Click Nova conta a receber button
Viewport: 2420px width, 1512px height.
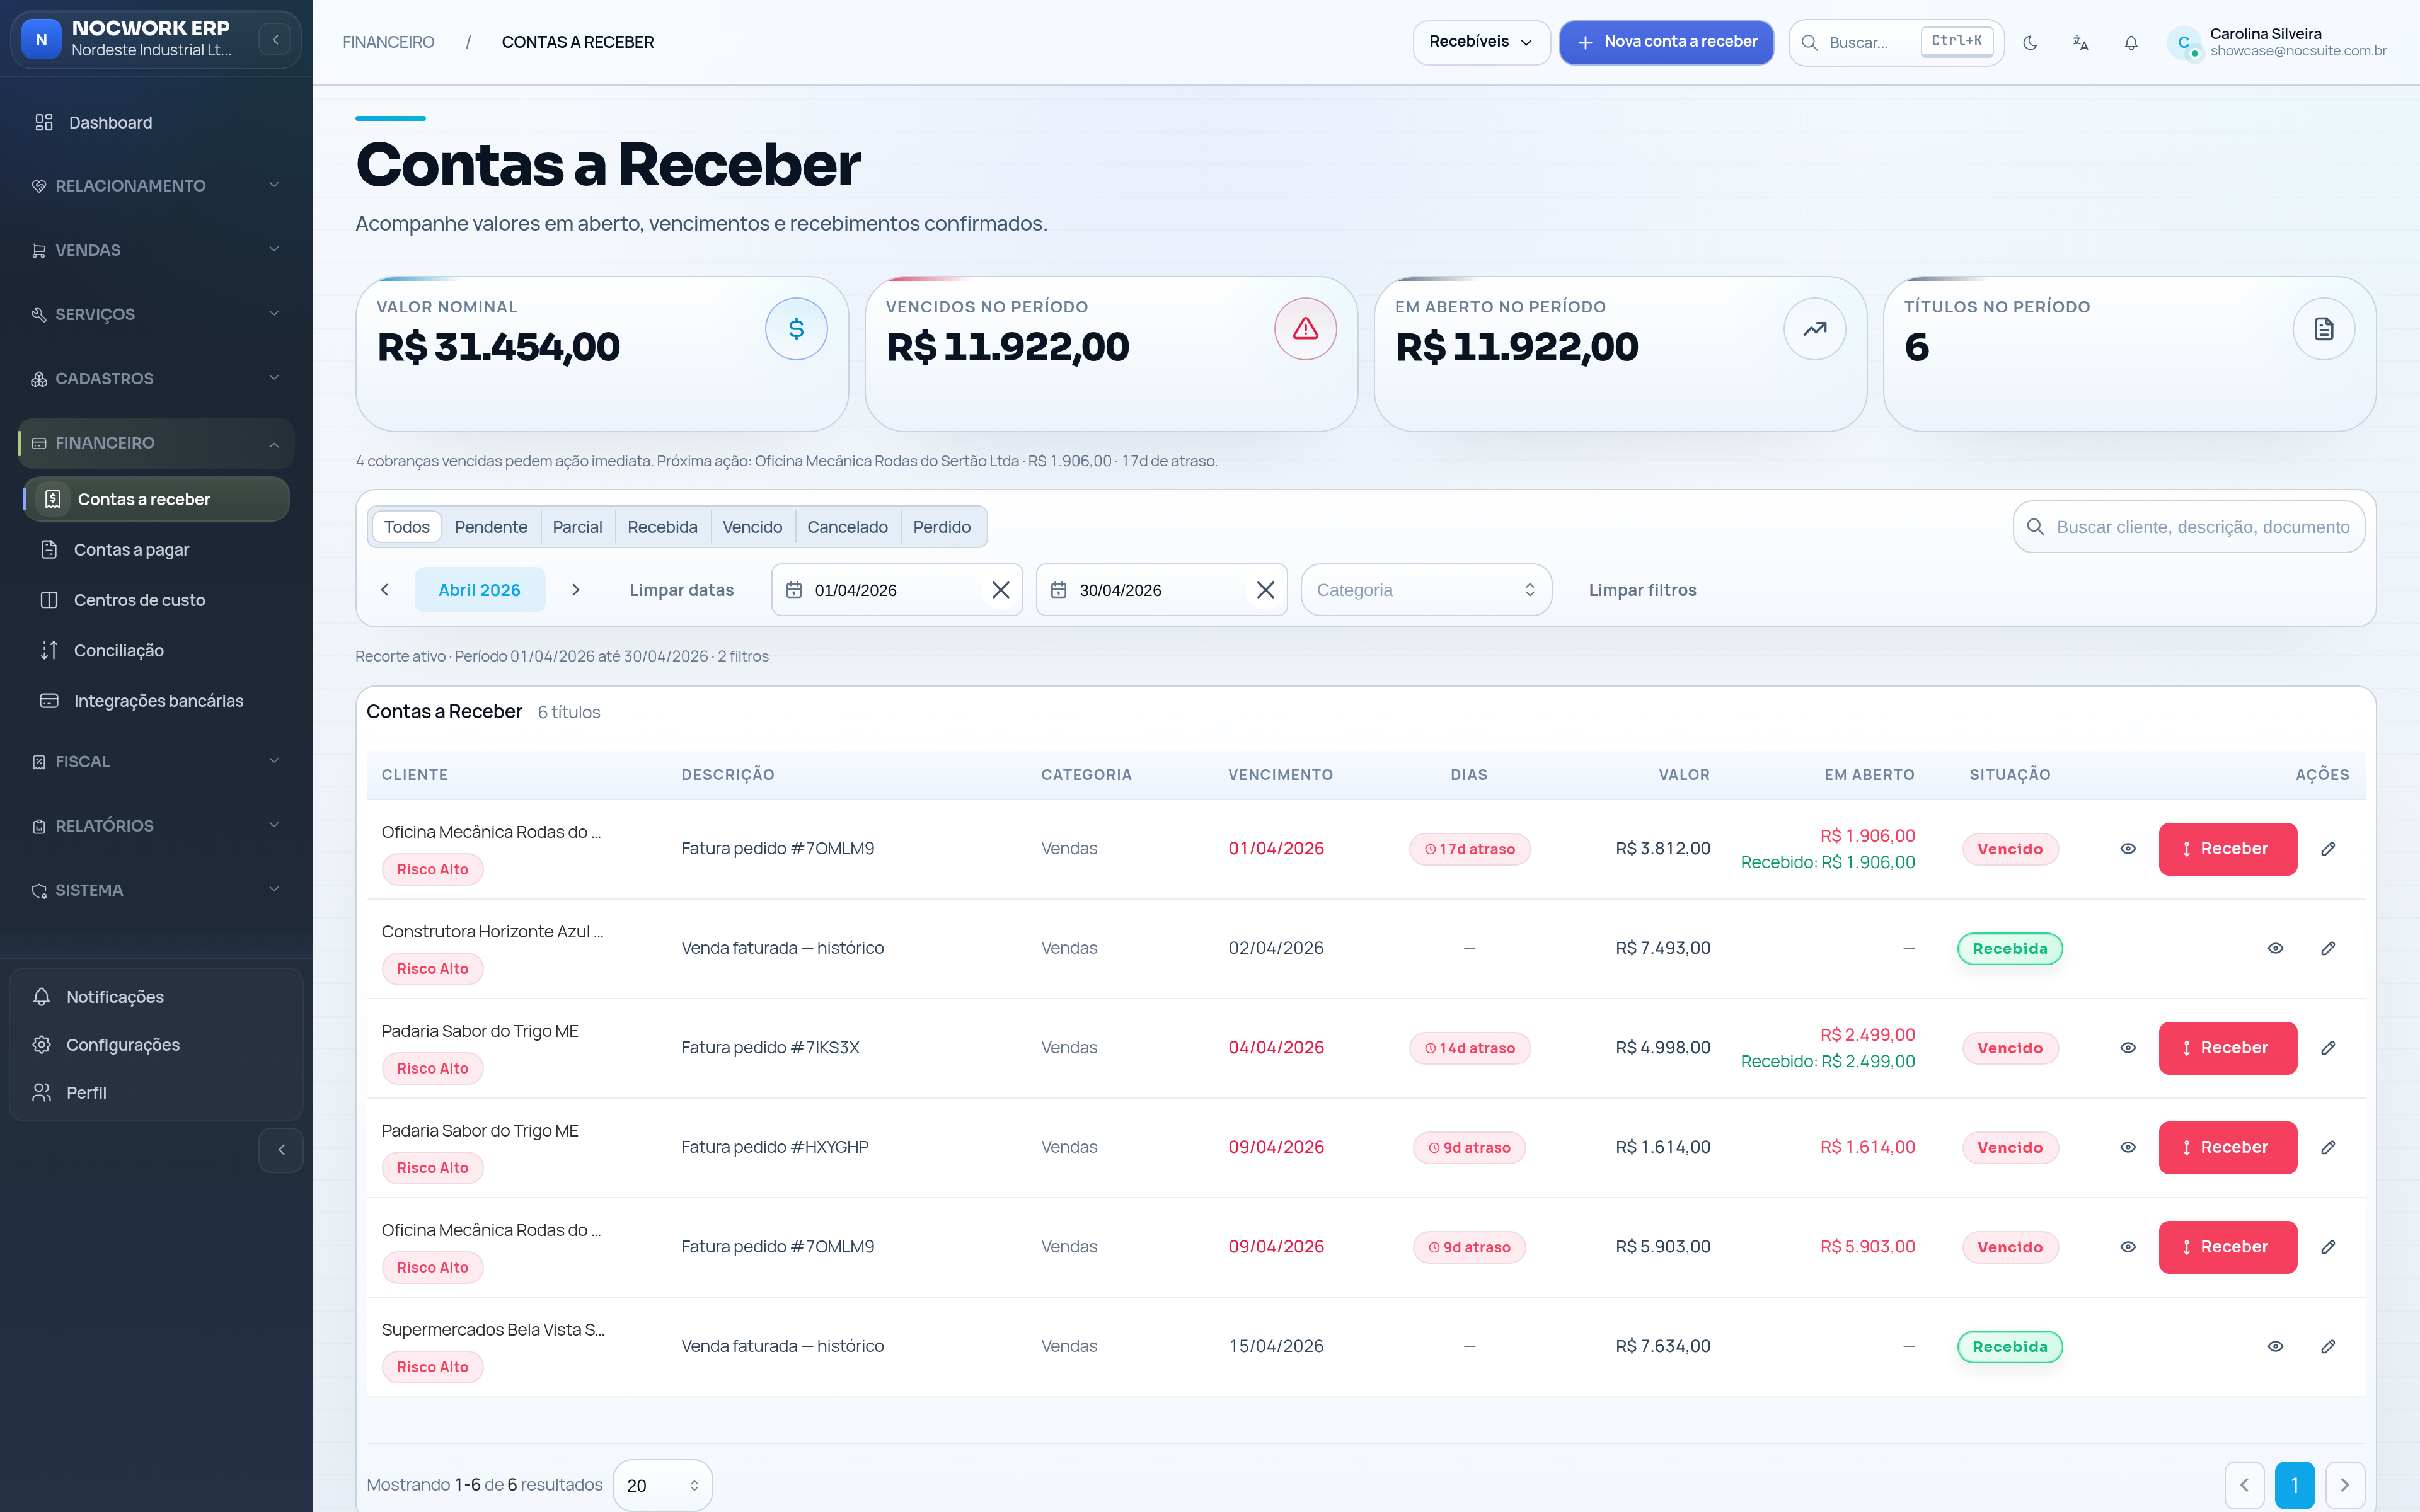click(x=1666, y=42)
